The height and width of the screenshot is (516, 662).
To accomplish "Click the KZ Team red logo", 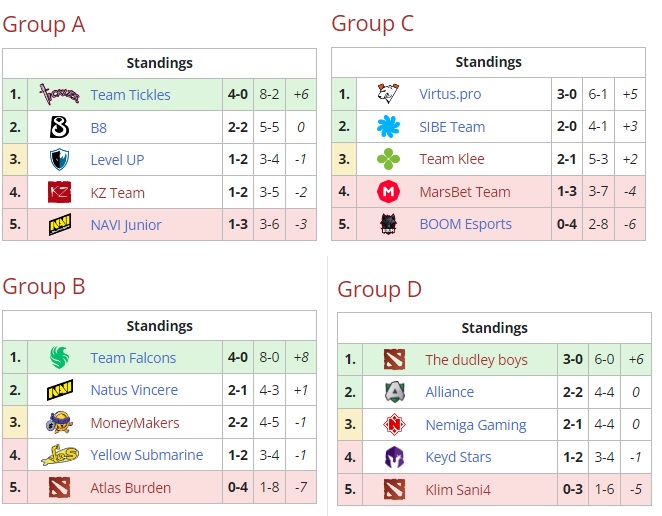I will pyautogui.click(x=59, y=192).
